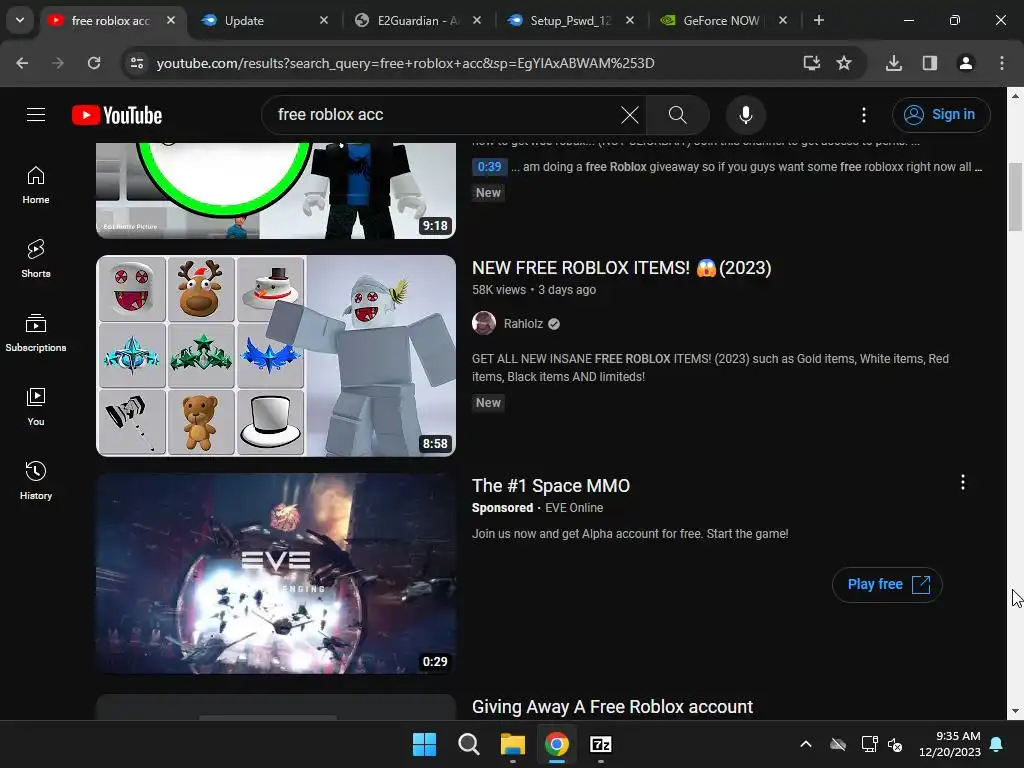Close the Update tab

point(324,21)
